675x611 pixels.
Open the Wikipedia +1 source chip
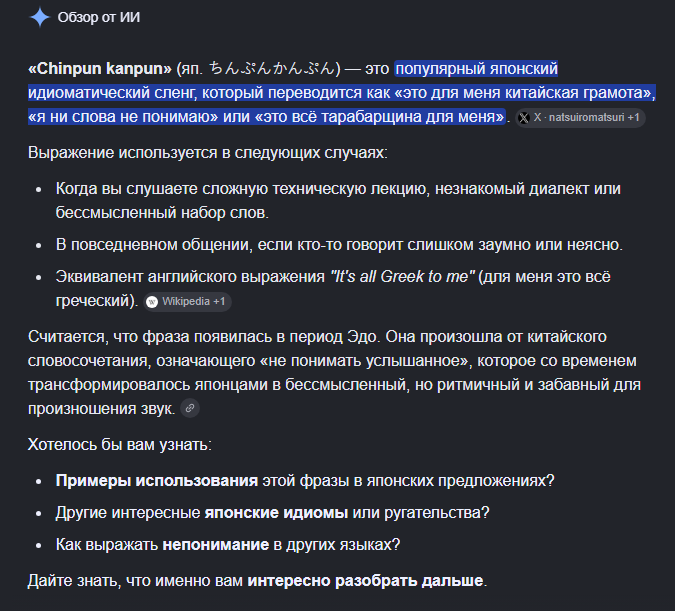pos(187,301)
